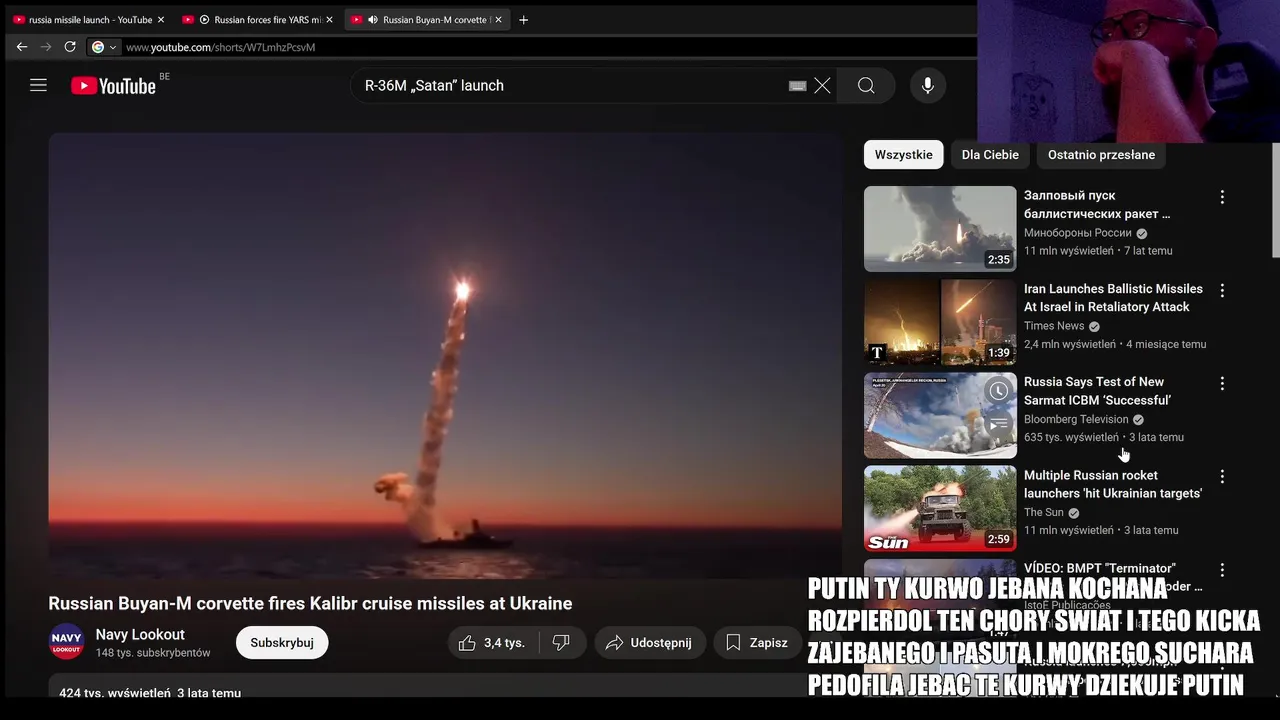Go forward with the browser forward arrow
1280x720 pixels.
[46, 47]
